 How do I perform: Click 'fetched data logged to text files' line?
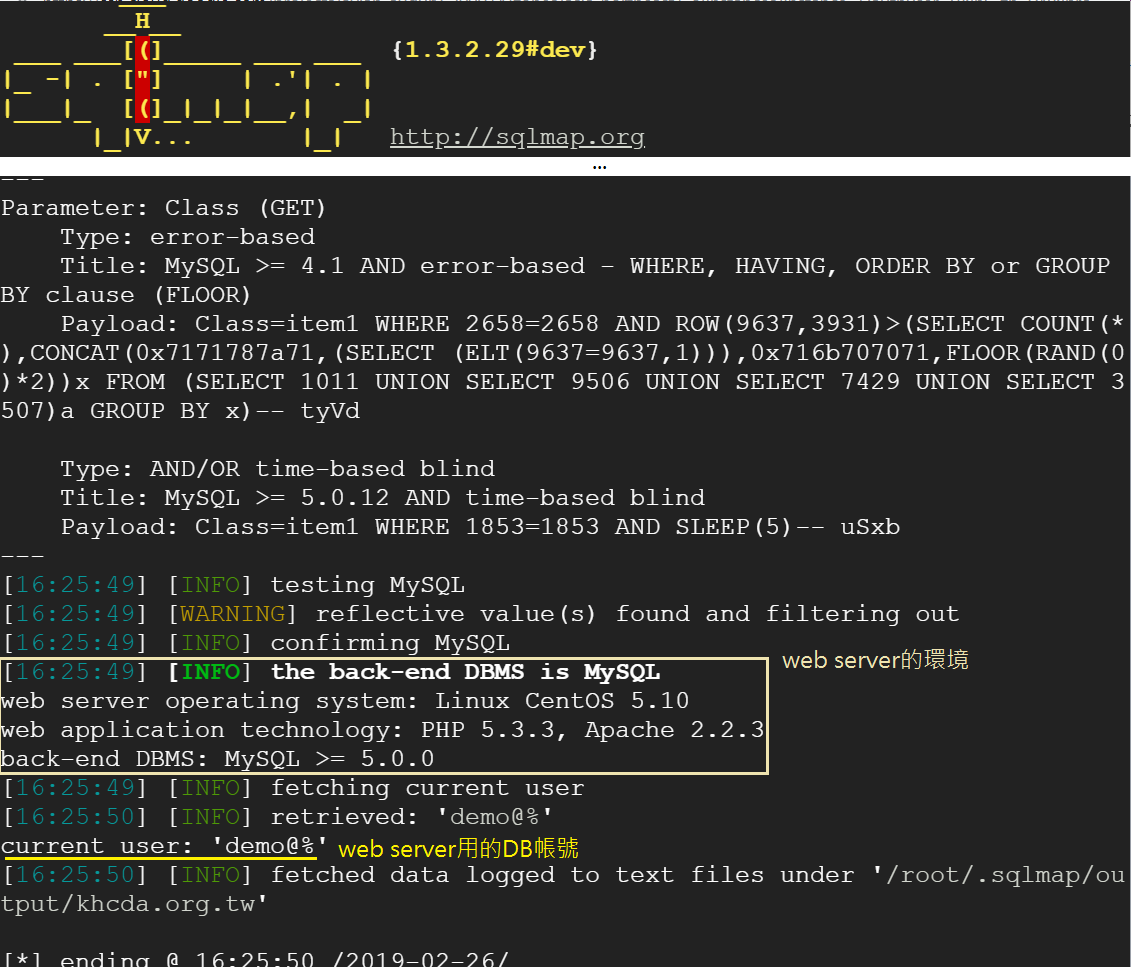[x=564, y=875]
